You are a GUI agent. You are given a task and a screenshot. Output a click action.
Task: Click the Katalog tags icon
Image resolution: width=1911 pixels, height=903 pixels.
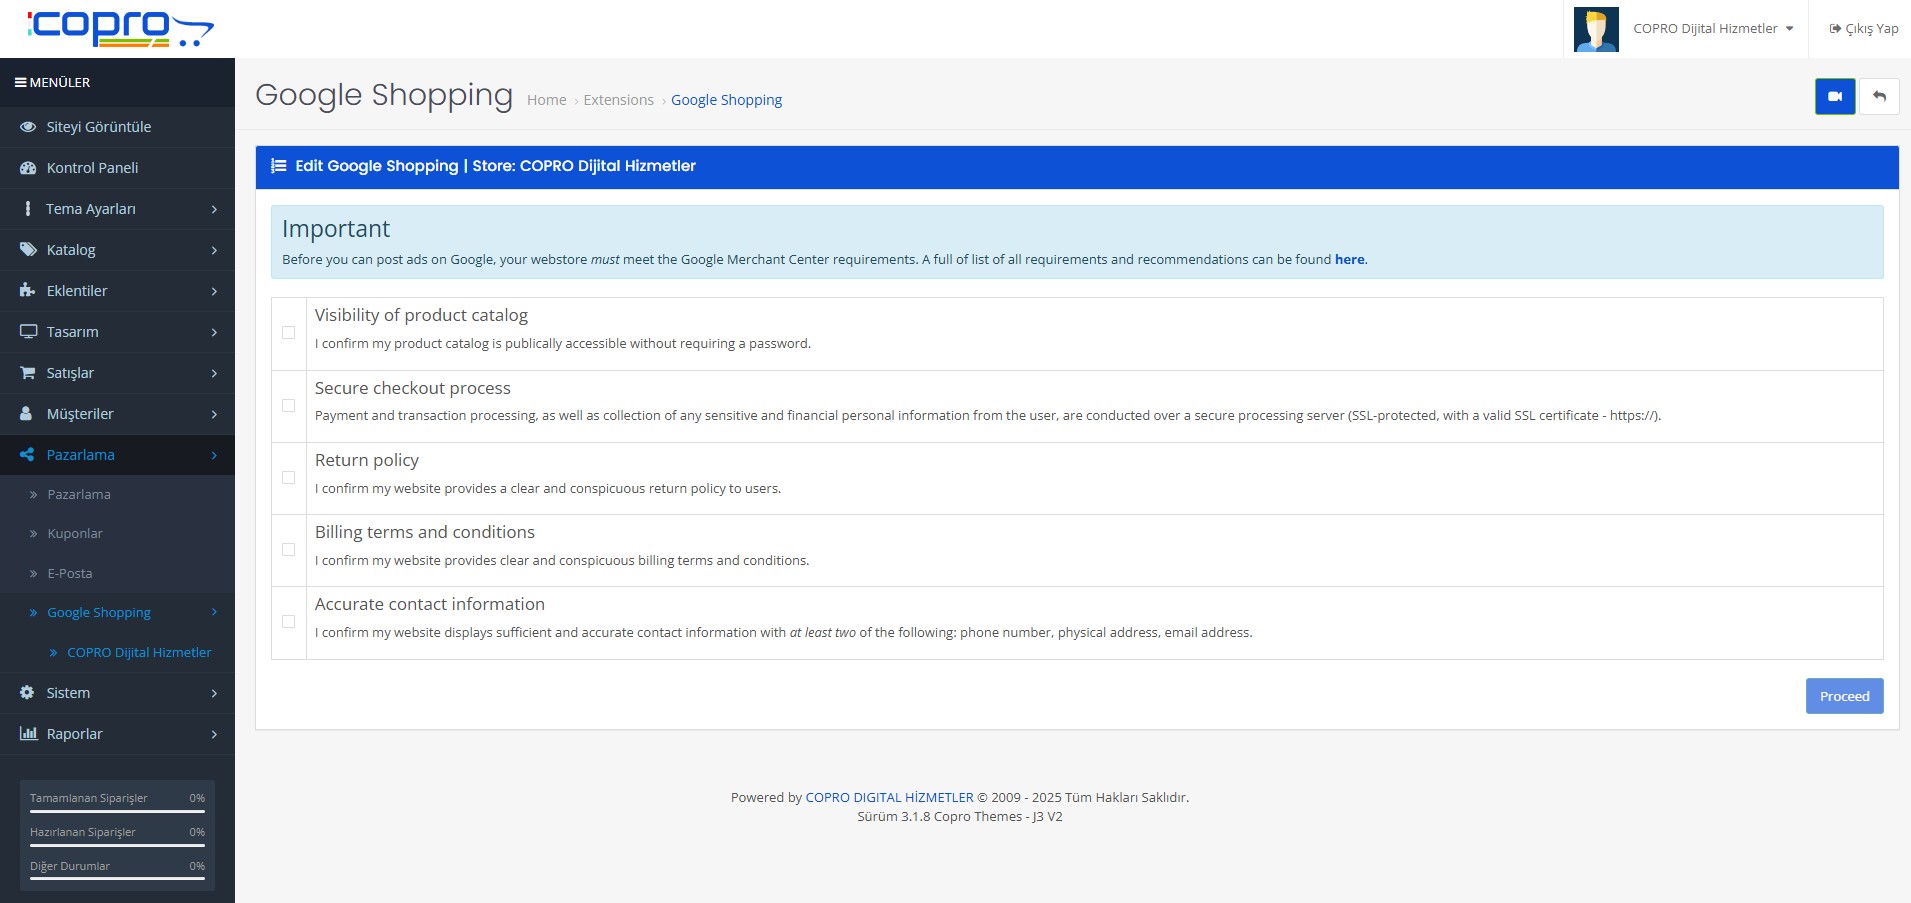(x=28, y=250)
